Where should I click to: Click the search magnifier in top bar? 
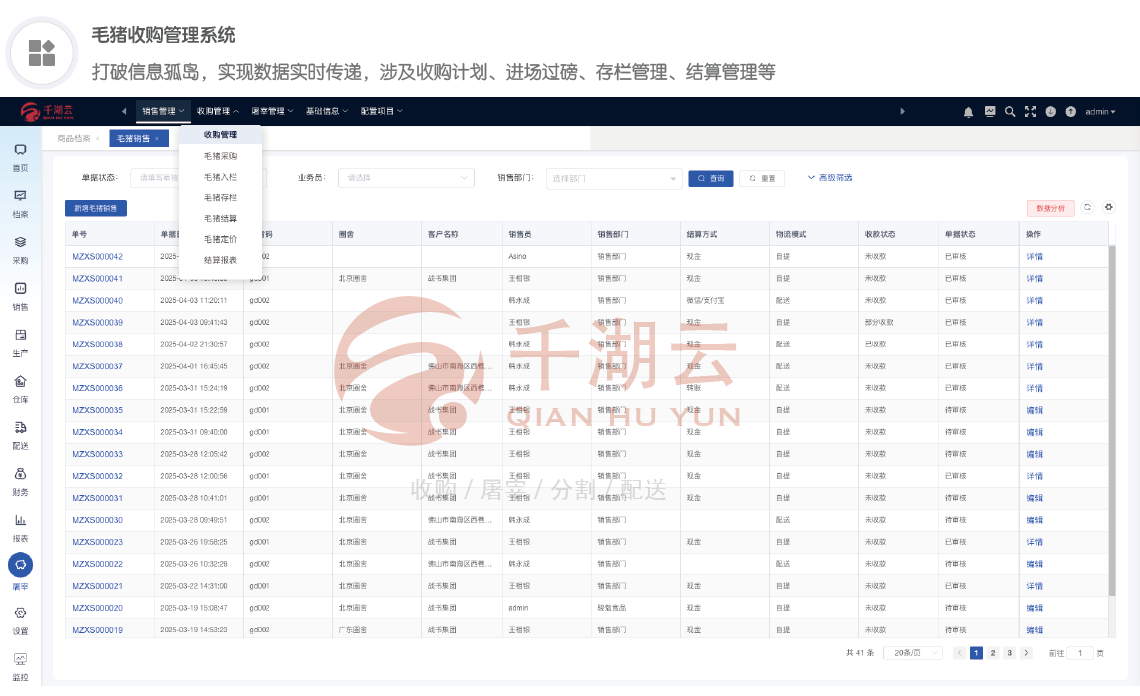[1010, 112]
